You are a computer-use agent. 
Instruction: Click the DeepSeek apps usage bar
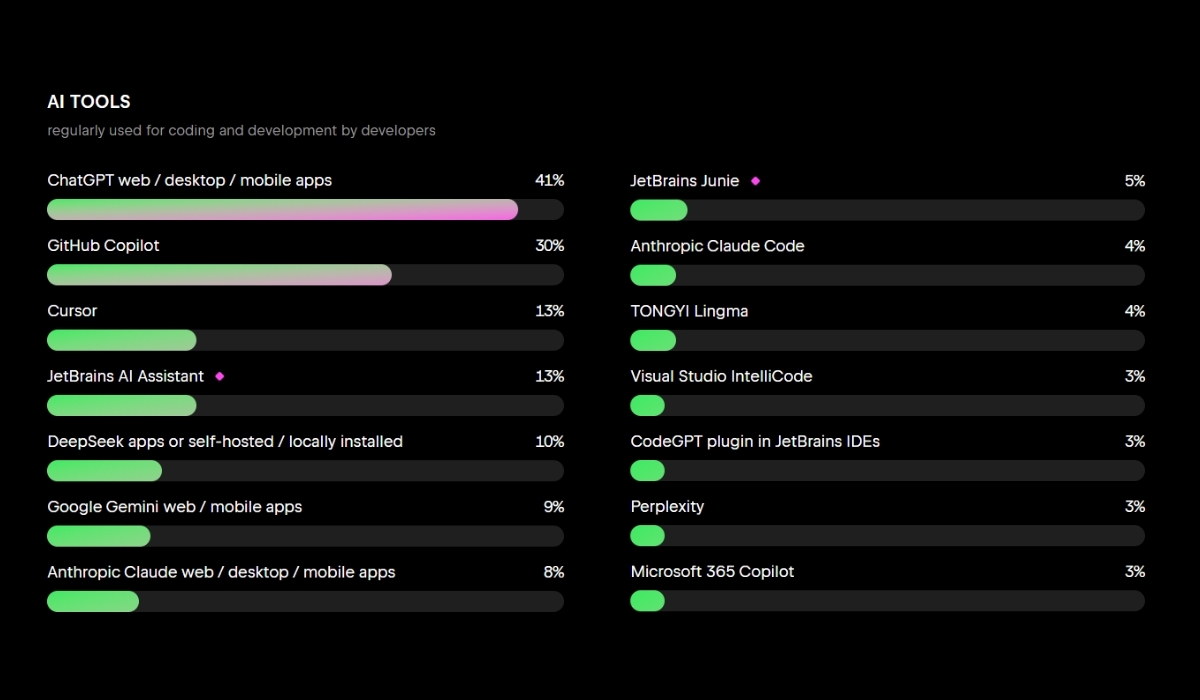click(x=305, y=471)
